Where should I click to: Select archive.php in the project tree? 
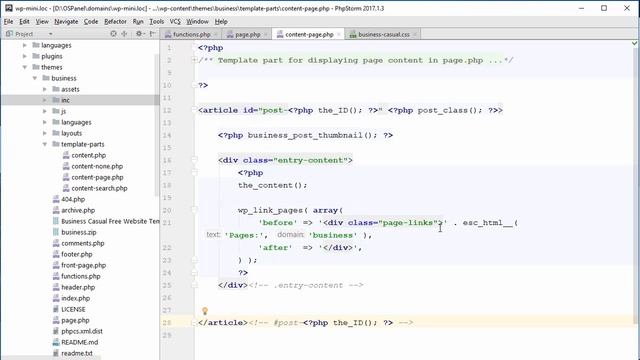click(x=78, y=211)
